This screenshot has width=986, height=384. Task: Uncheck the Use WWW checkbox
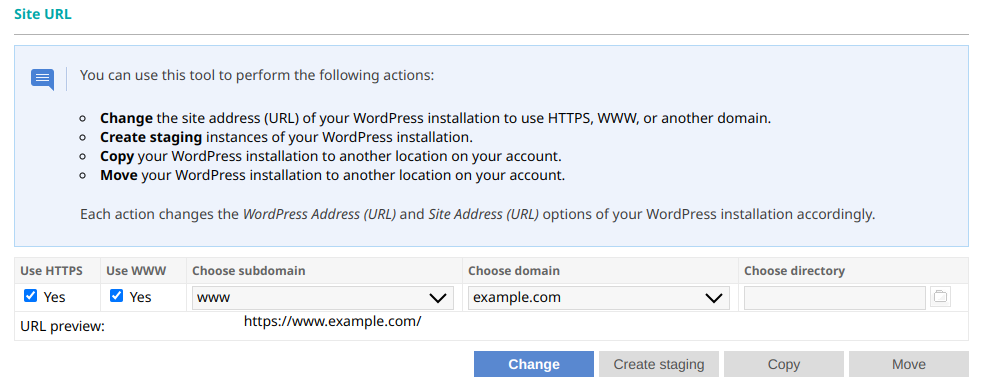click(116, 296)
